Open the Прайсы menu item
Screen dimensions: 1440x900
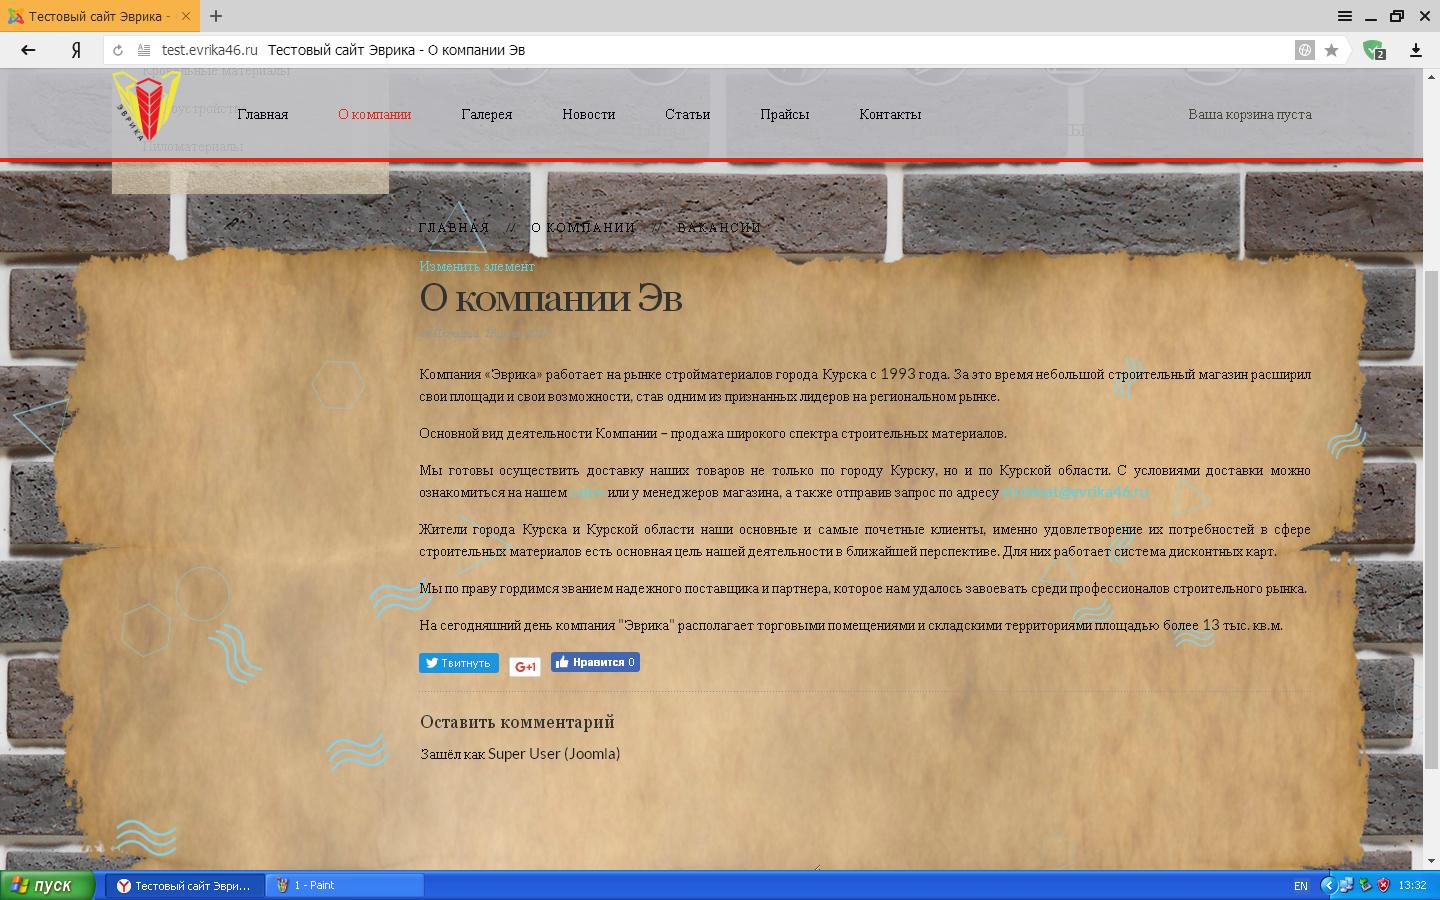point(784,114)
